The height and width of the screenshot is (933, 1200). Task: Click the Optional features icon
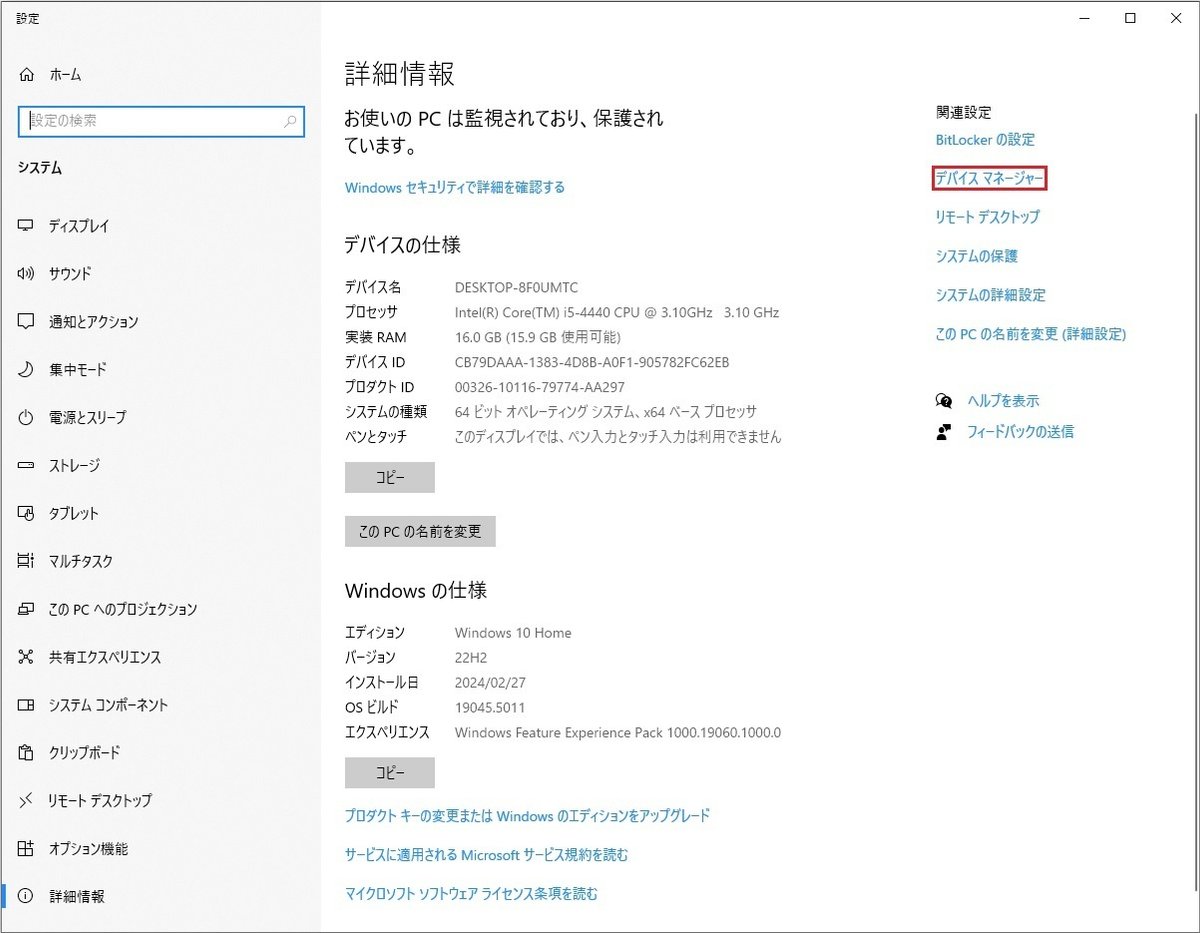(x=27, y=849)
